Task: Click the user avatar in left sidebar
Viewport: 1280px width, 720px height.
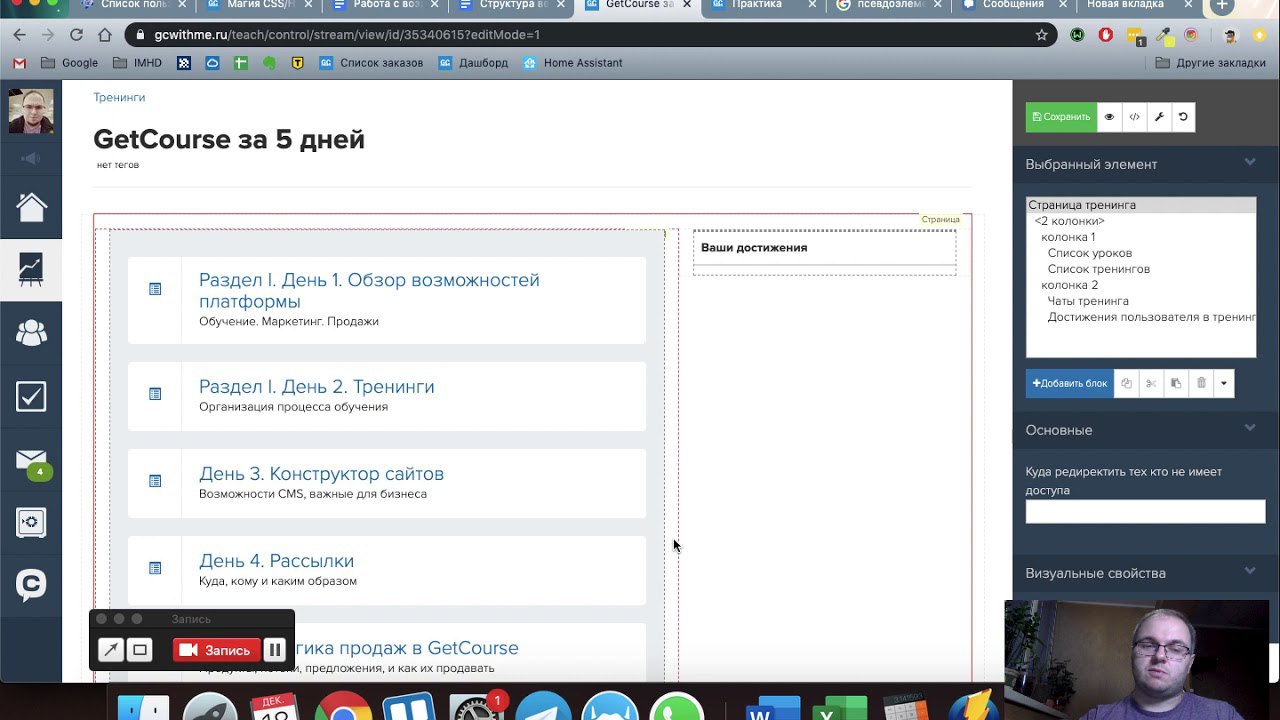Action: (31, 111)
